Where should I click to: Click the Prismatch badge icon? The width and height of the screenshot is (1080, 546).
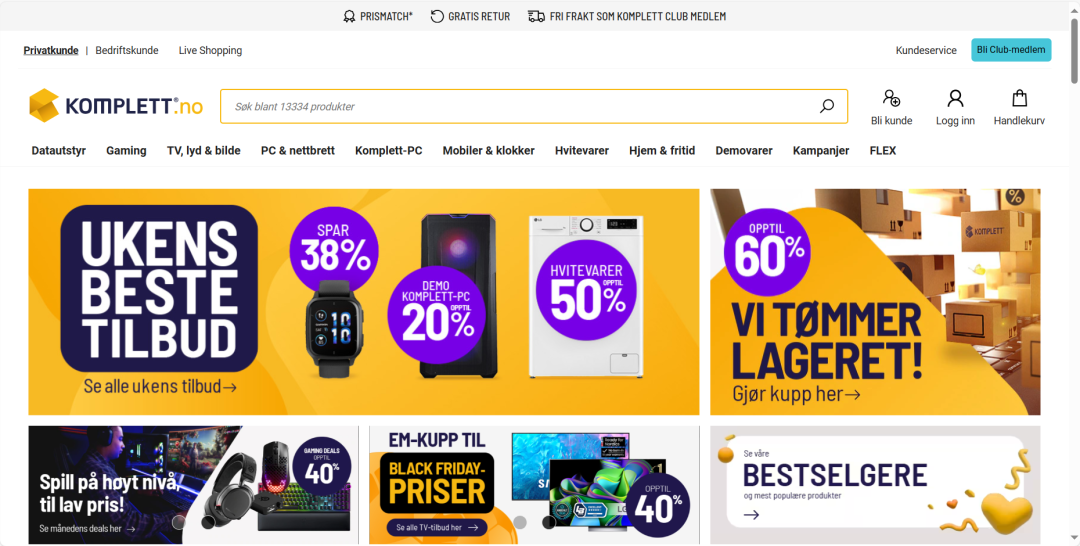tap(350, 17)
